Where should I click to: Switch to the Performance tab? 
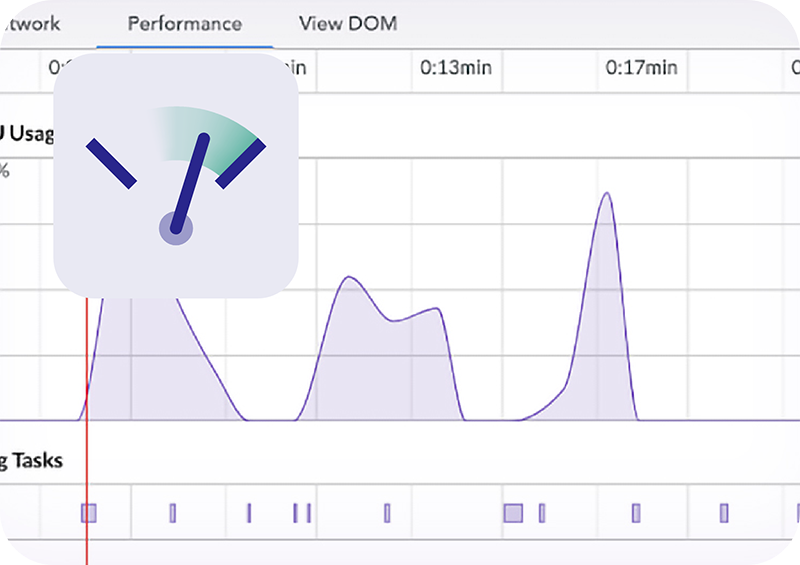185,23
